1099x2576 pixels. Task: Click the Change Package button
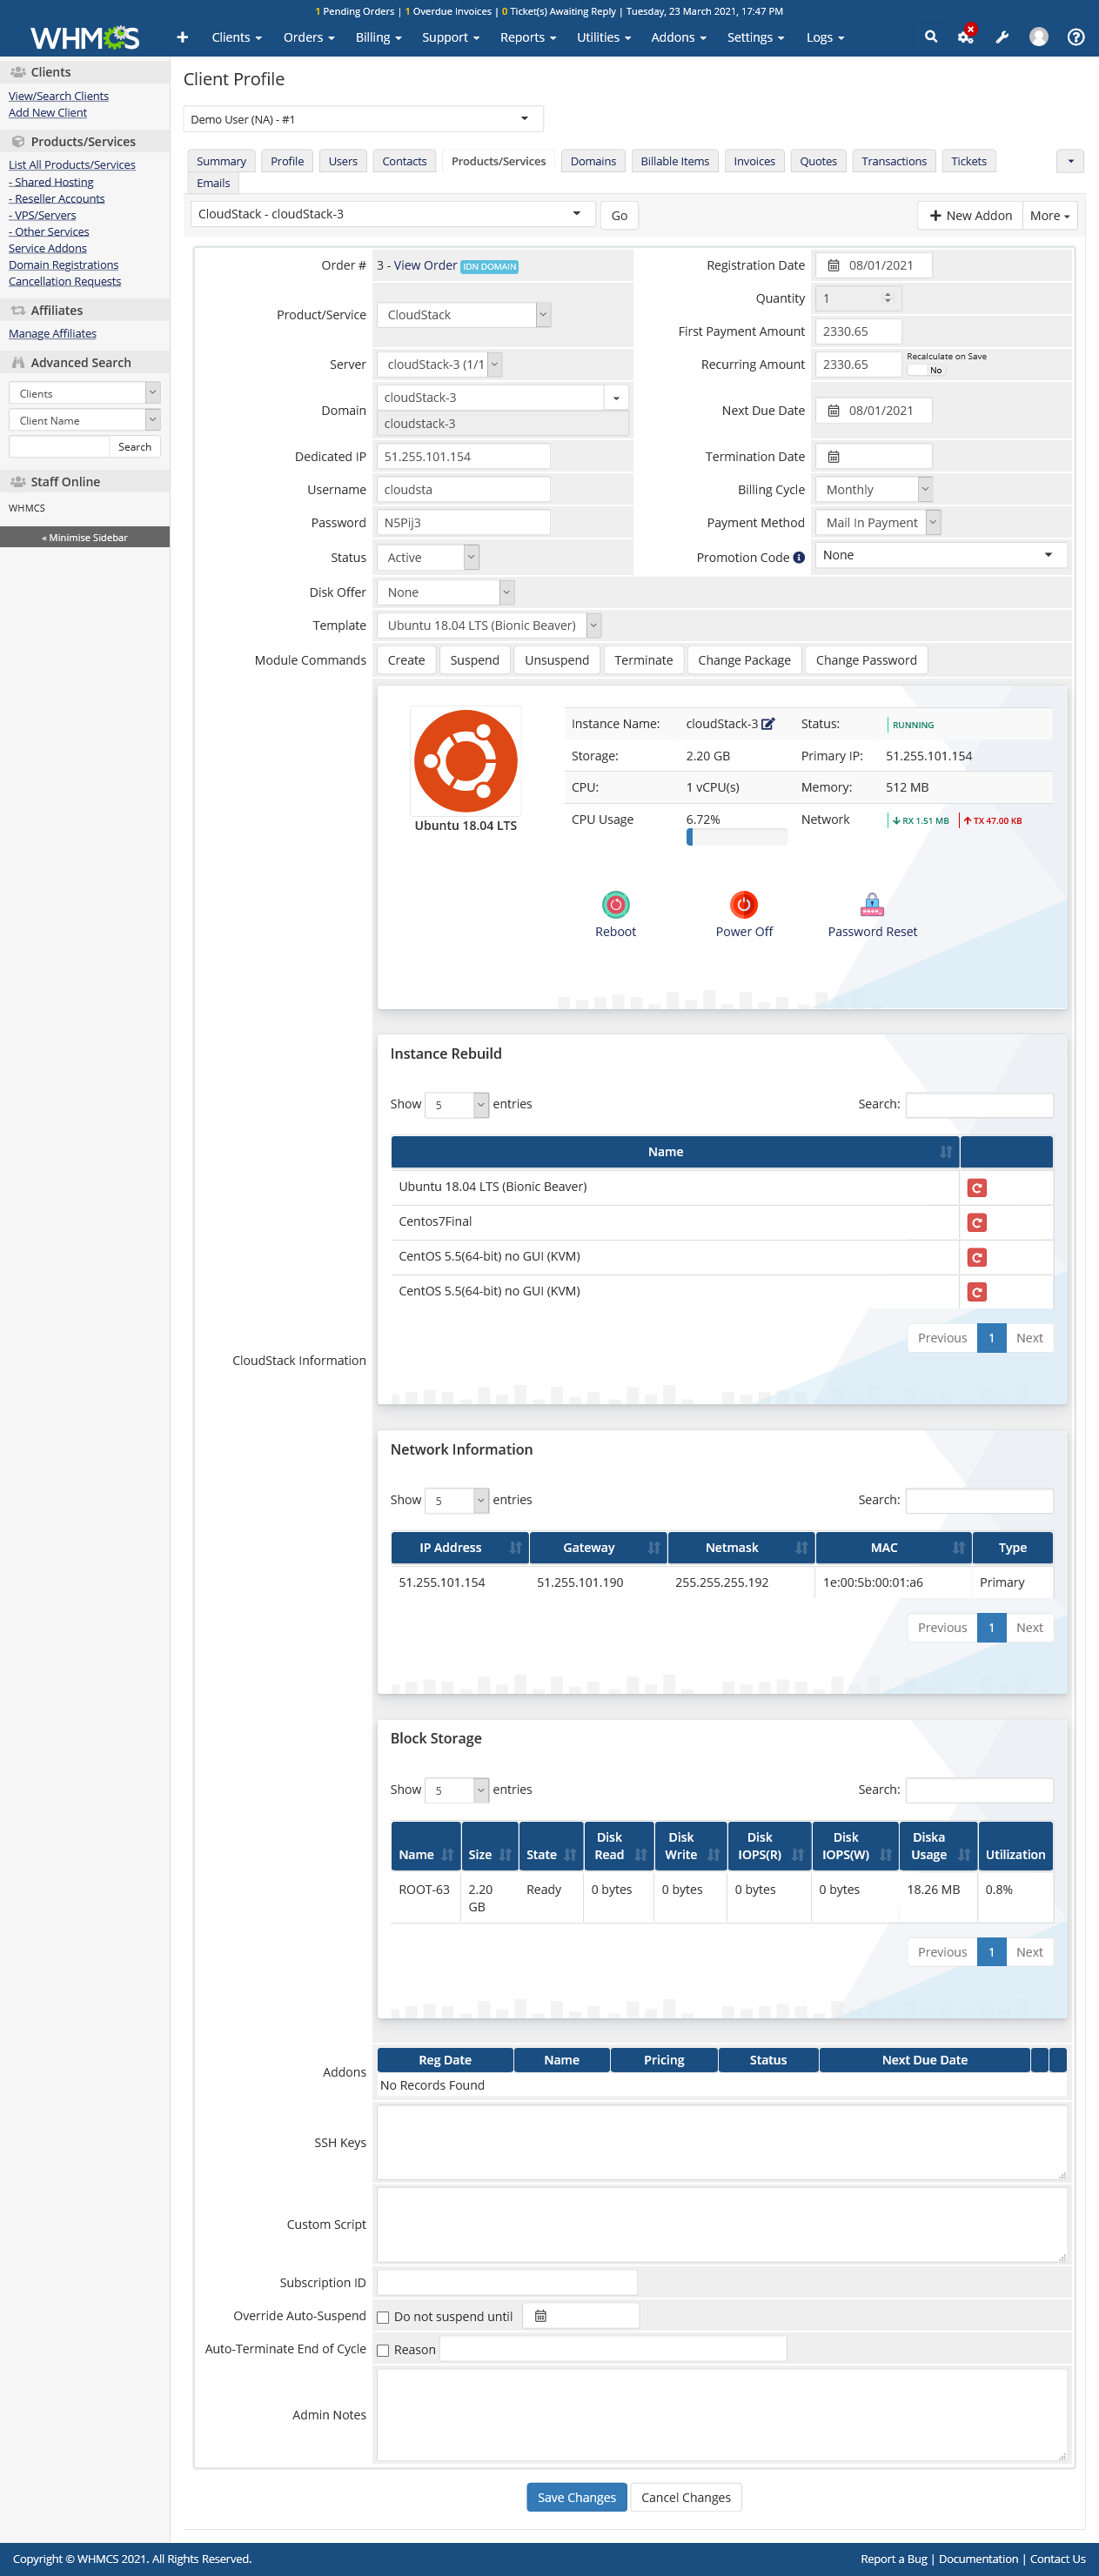(744, 660)
